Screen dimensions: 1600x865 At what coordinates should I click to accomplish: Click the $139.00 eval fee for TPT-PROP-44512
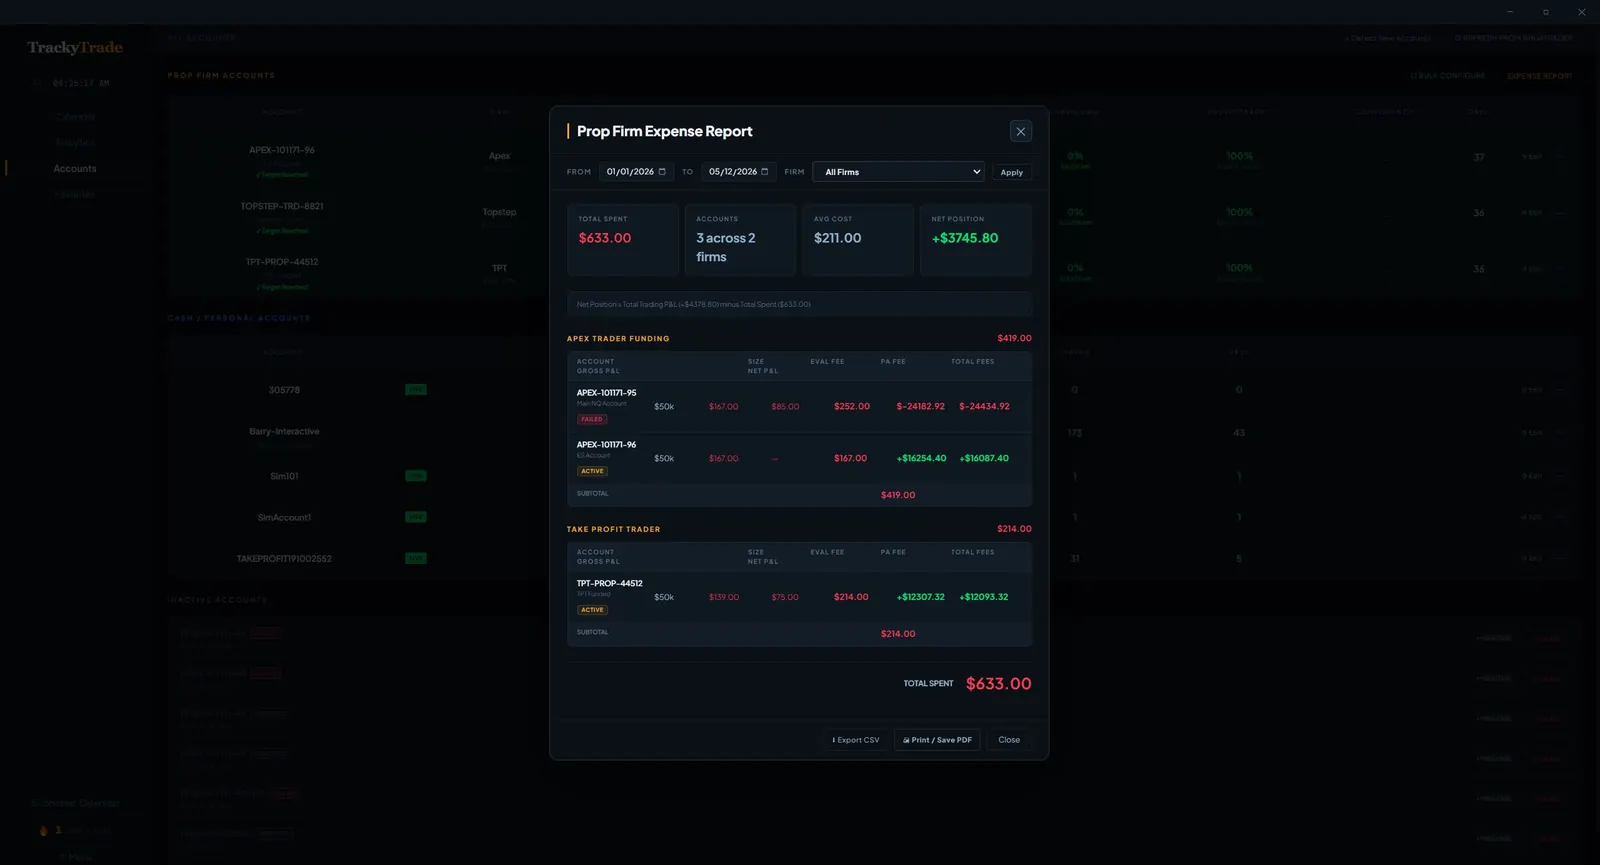724,597
